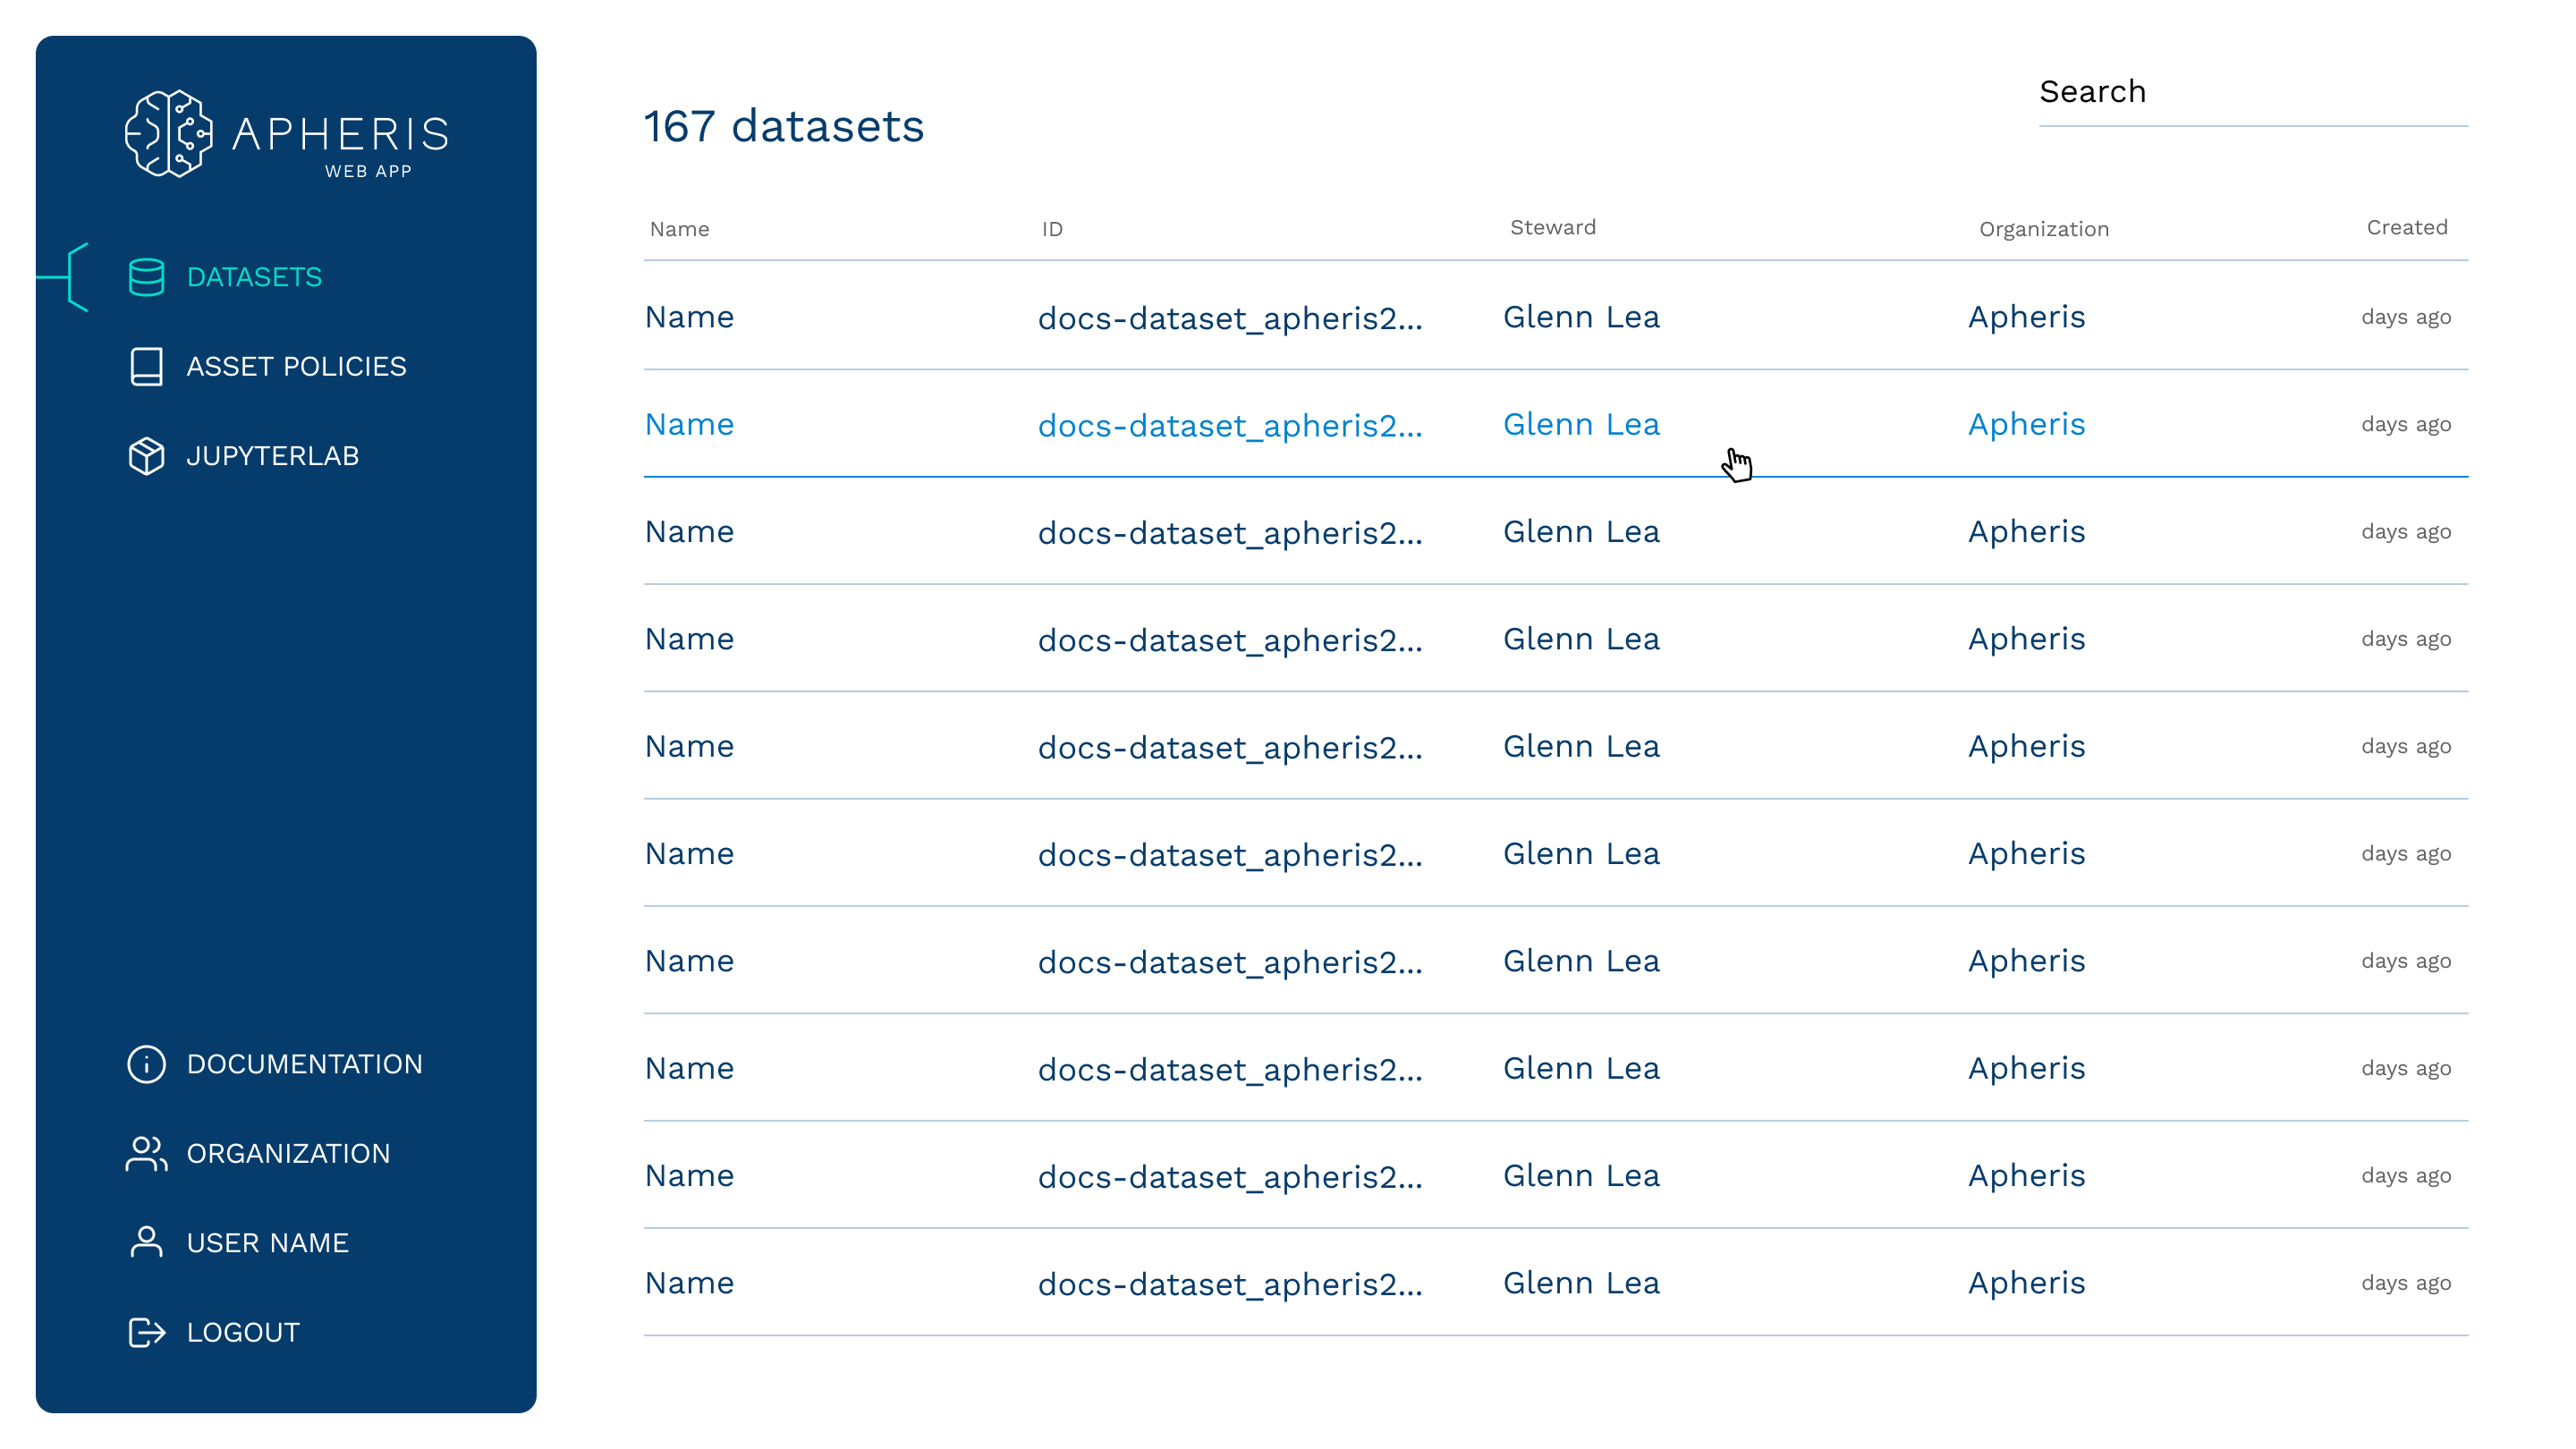Image resolution: width=2576 pixels, height=1449 pixels.
Task: Click the Logout arrow icon
Action: coord(146,1332)
